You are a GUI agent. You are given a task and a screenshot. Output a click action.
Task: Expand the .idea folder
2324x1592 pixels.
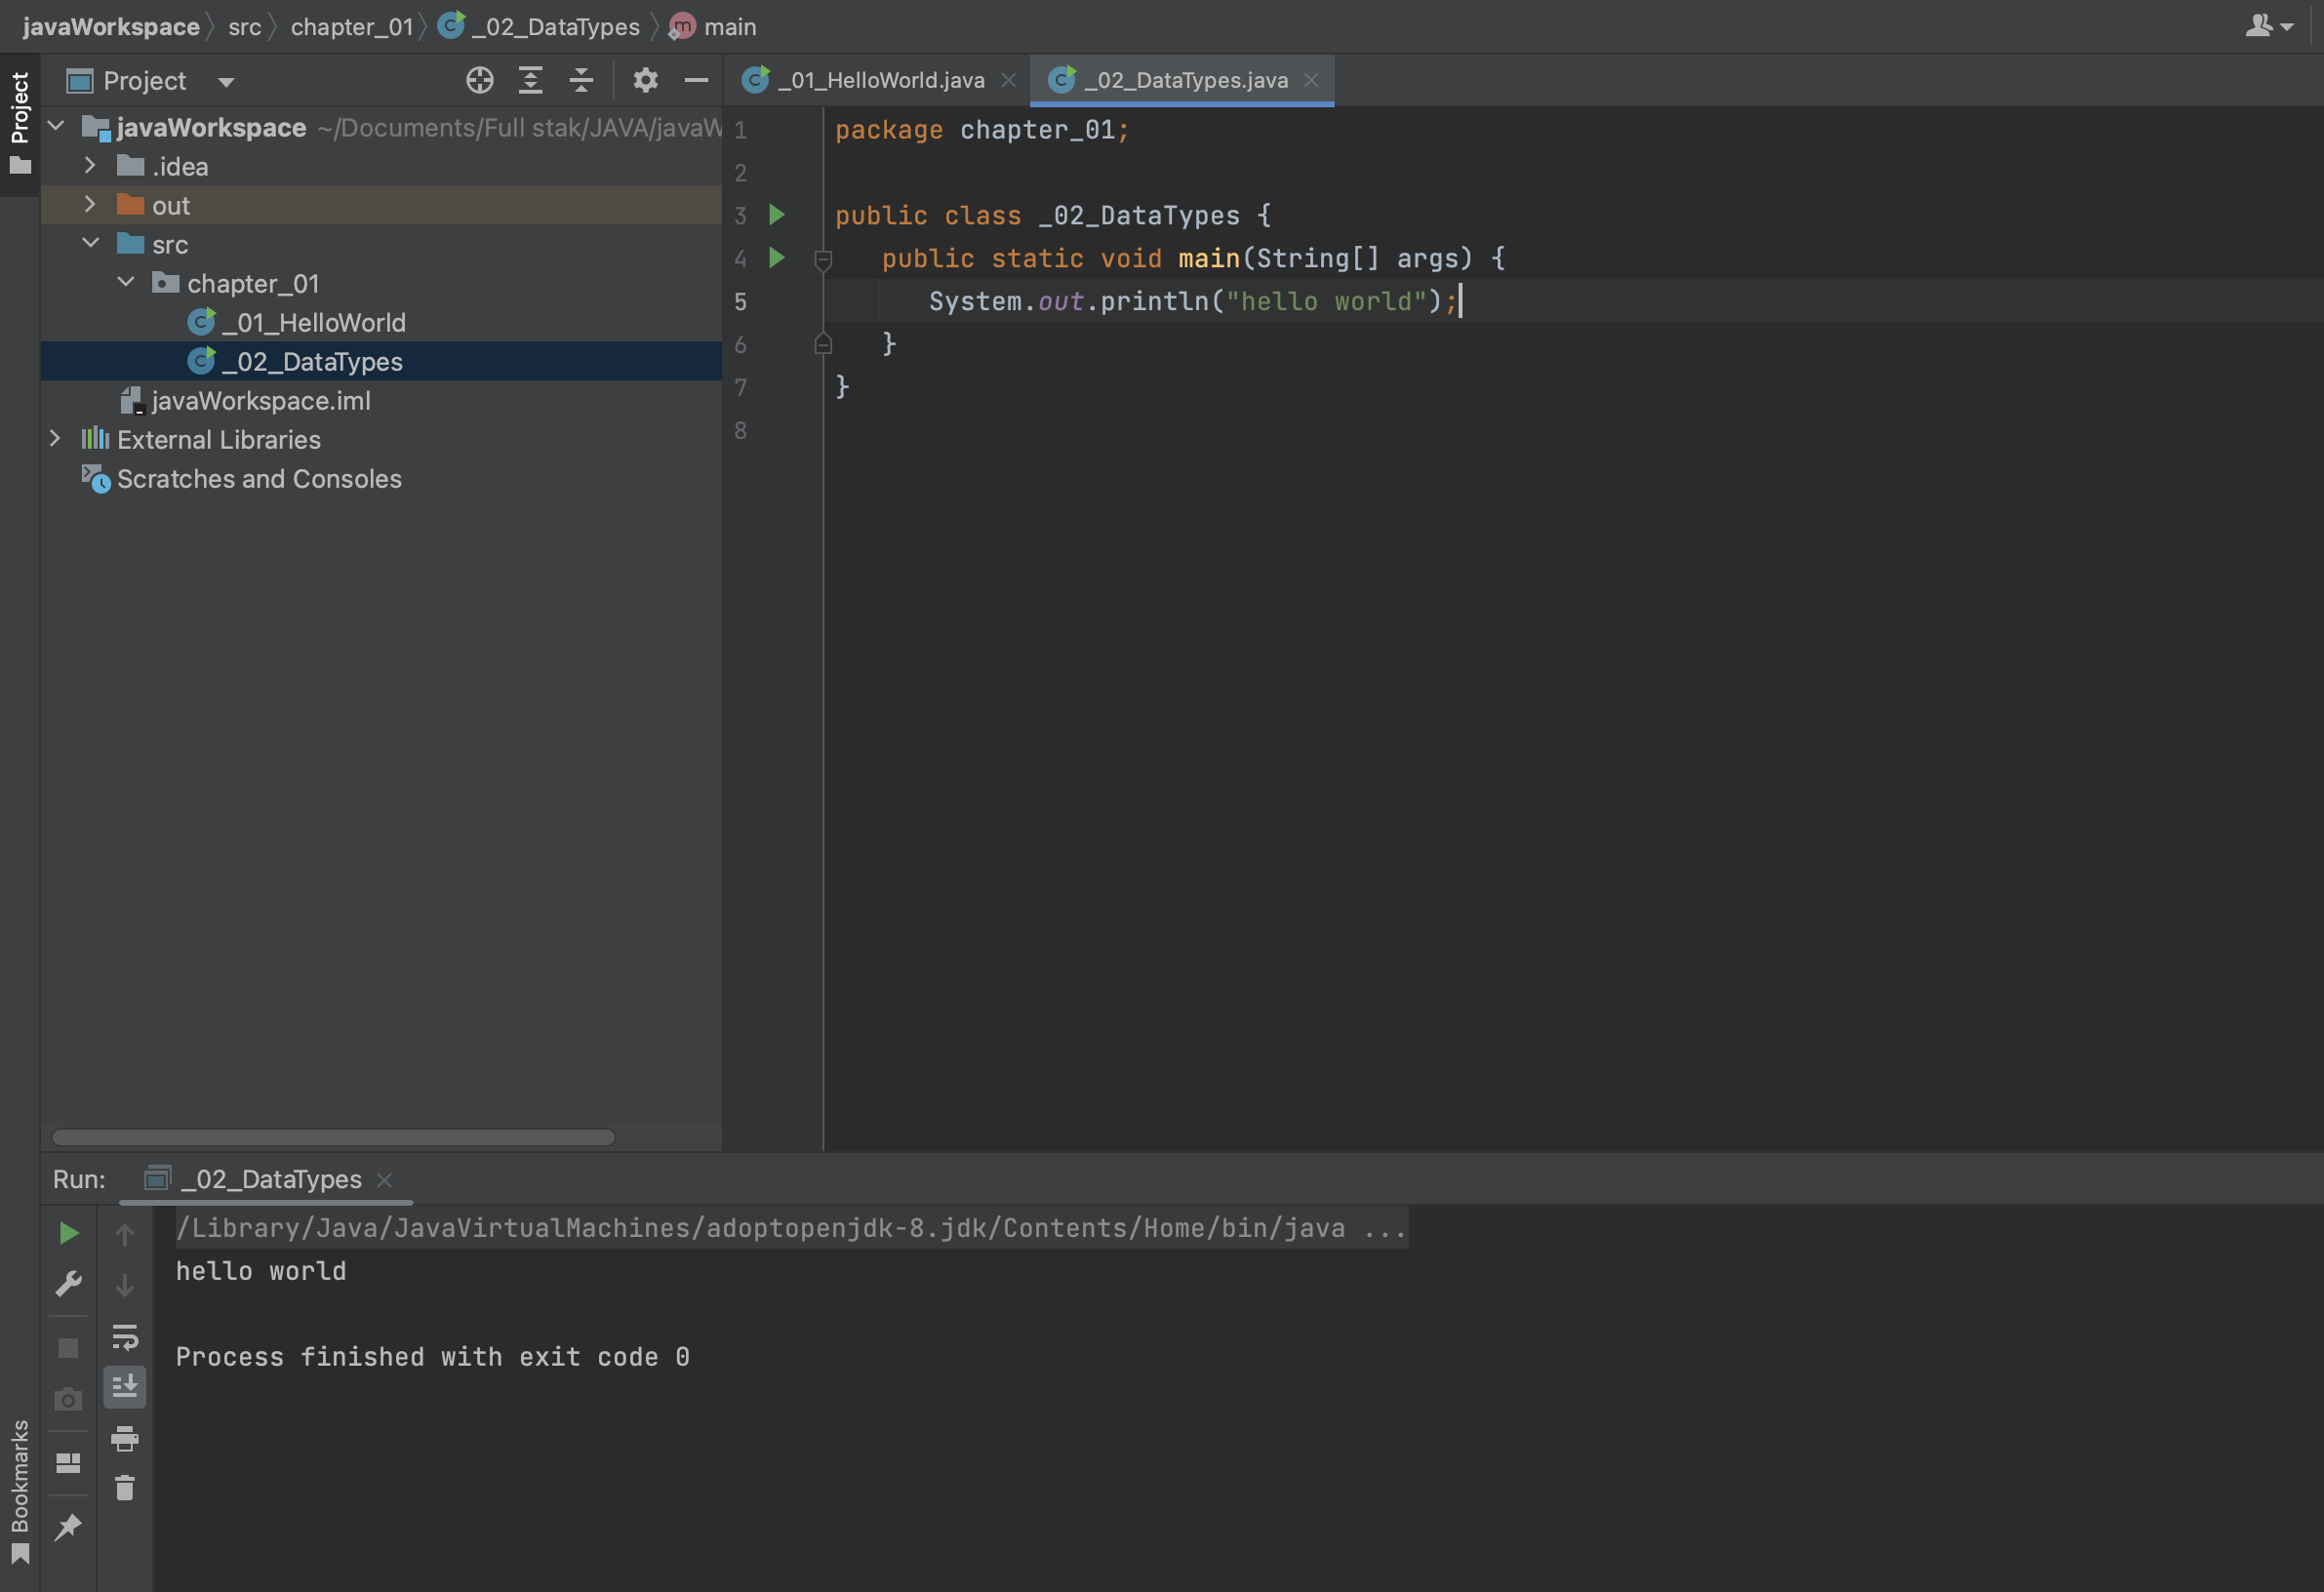click(x=90, y=165)
